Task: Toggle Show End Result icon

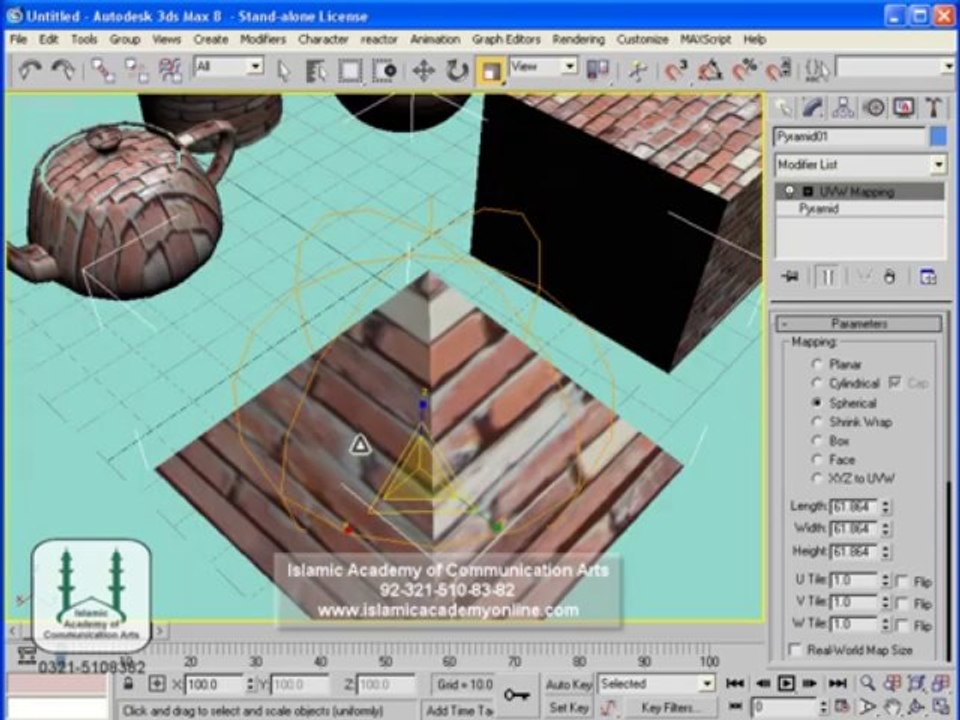Action: point(828,277)
